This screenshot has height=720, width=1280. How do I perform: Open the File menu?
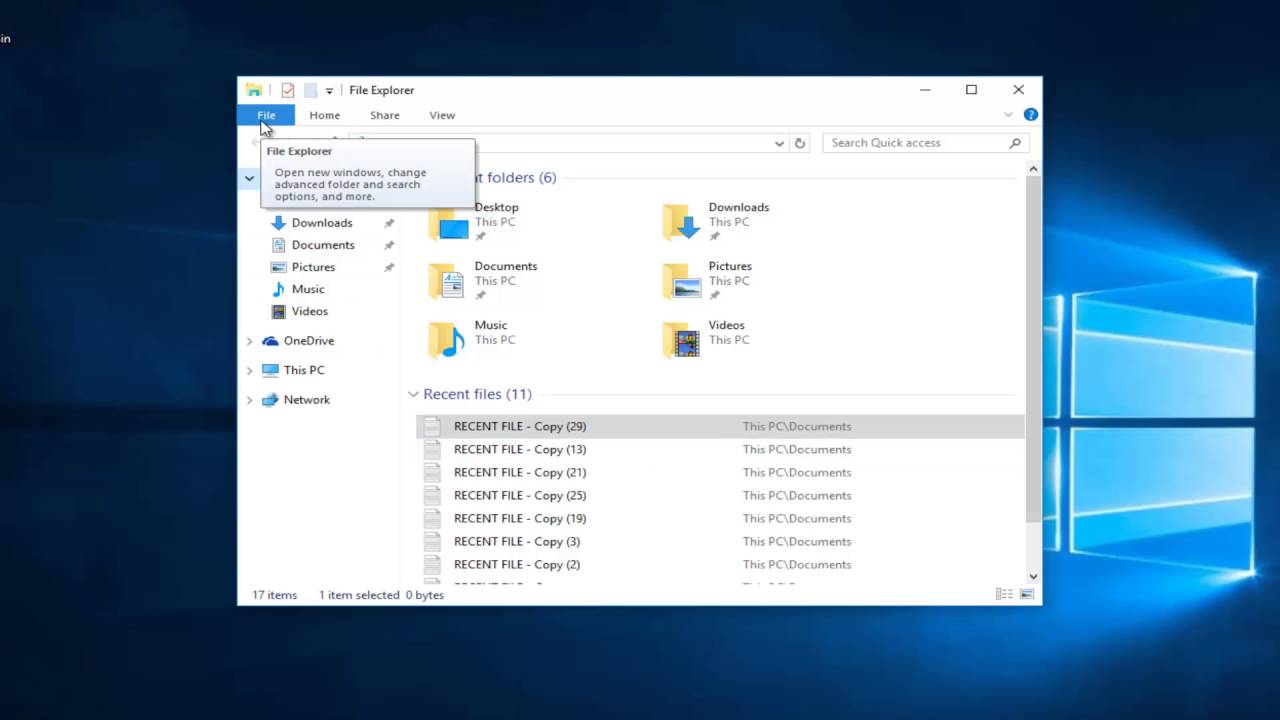point(266,115)
